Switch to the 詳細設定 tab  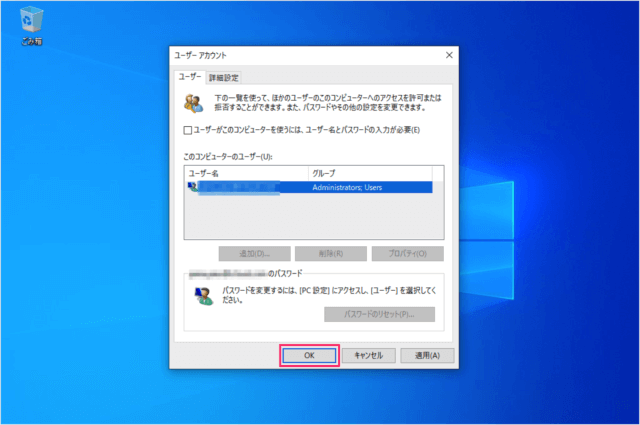[225, 77]
